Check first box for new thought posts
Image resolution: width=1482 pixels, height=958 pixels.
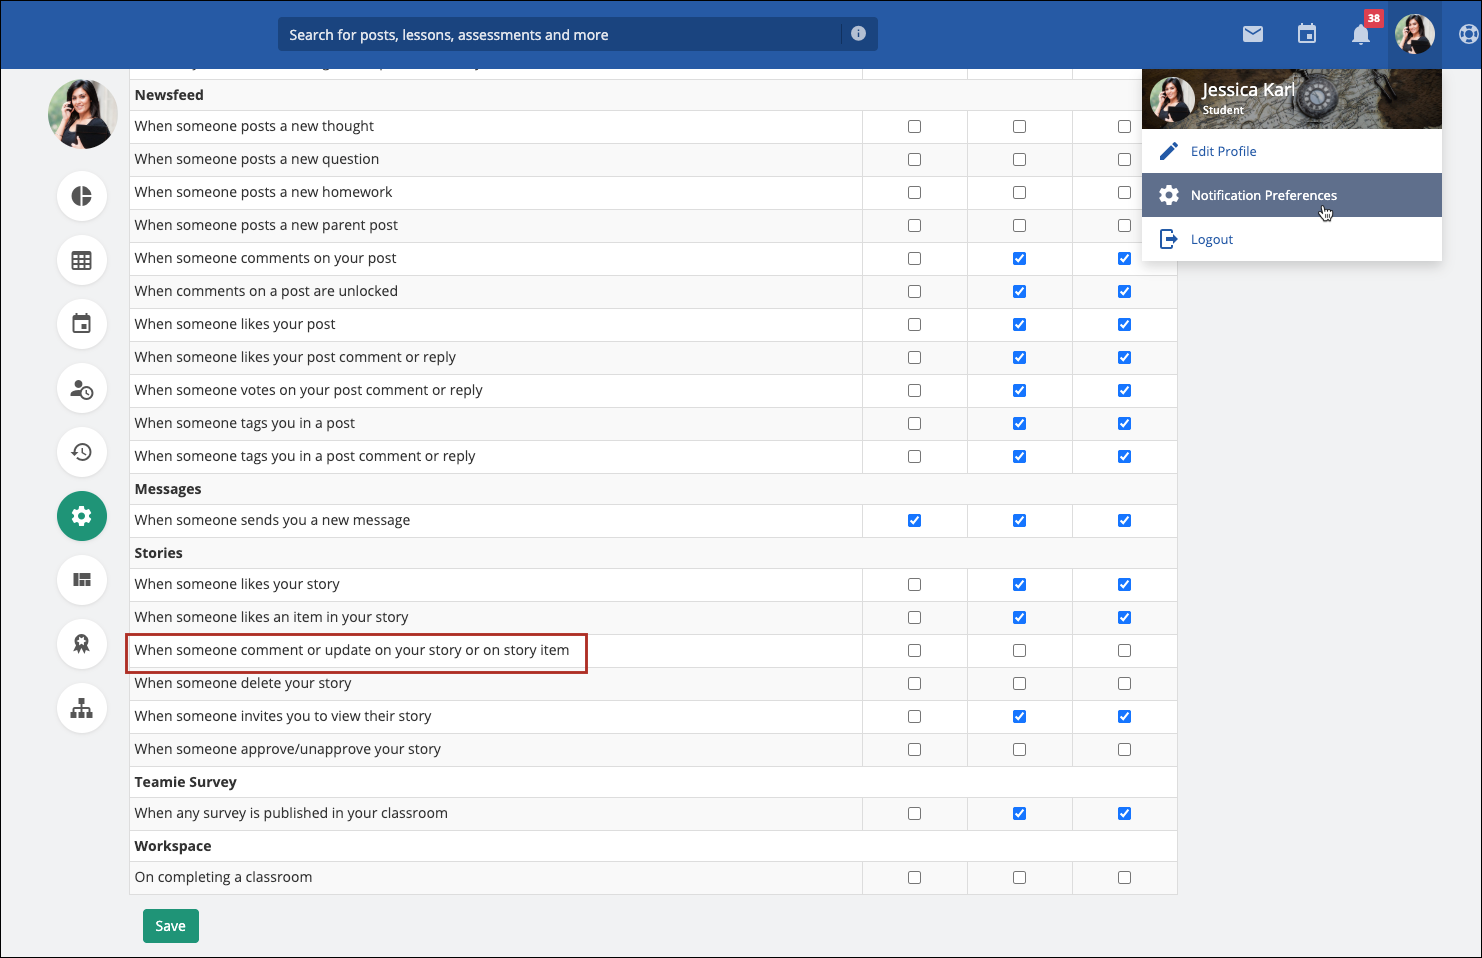click(914, 127)
